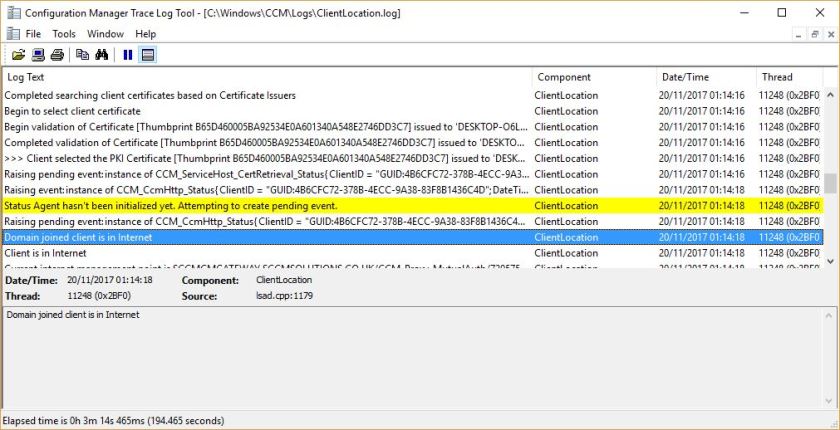This screenshot has width=840, height=430.
Task: Open the Window menu
Action: (x=105, y=34)
